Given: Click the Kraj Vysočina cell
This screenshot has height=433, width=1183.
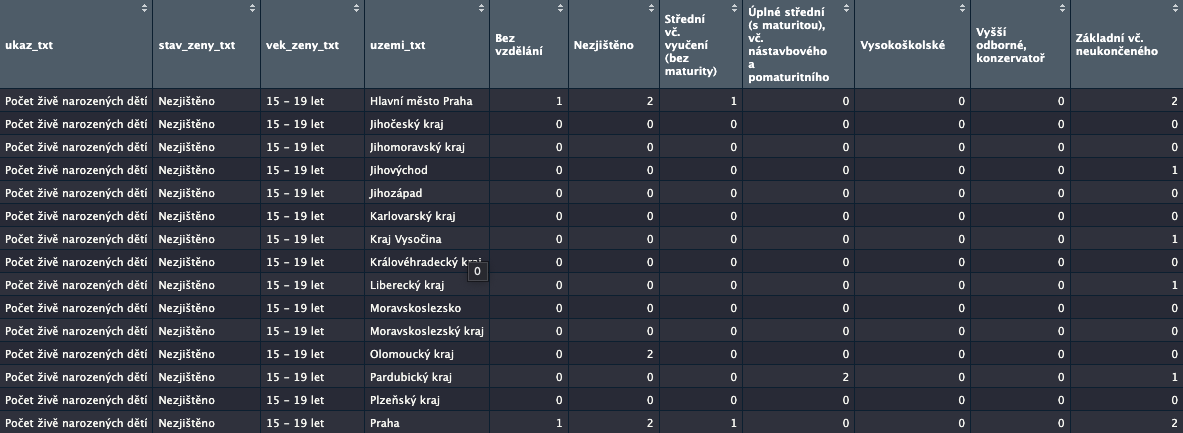Looking at the screenshot, I should coord(405,239).
